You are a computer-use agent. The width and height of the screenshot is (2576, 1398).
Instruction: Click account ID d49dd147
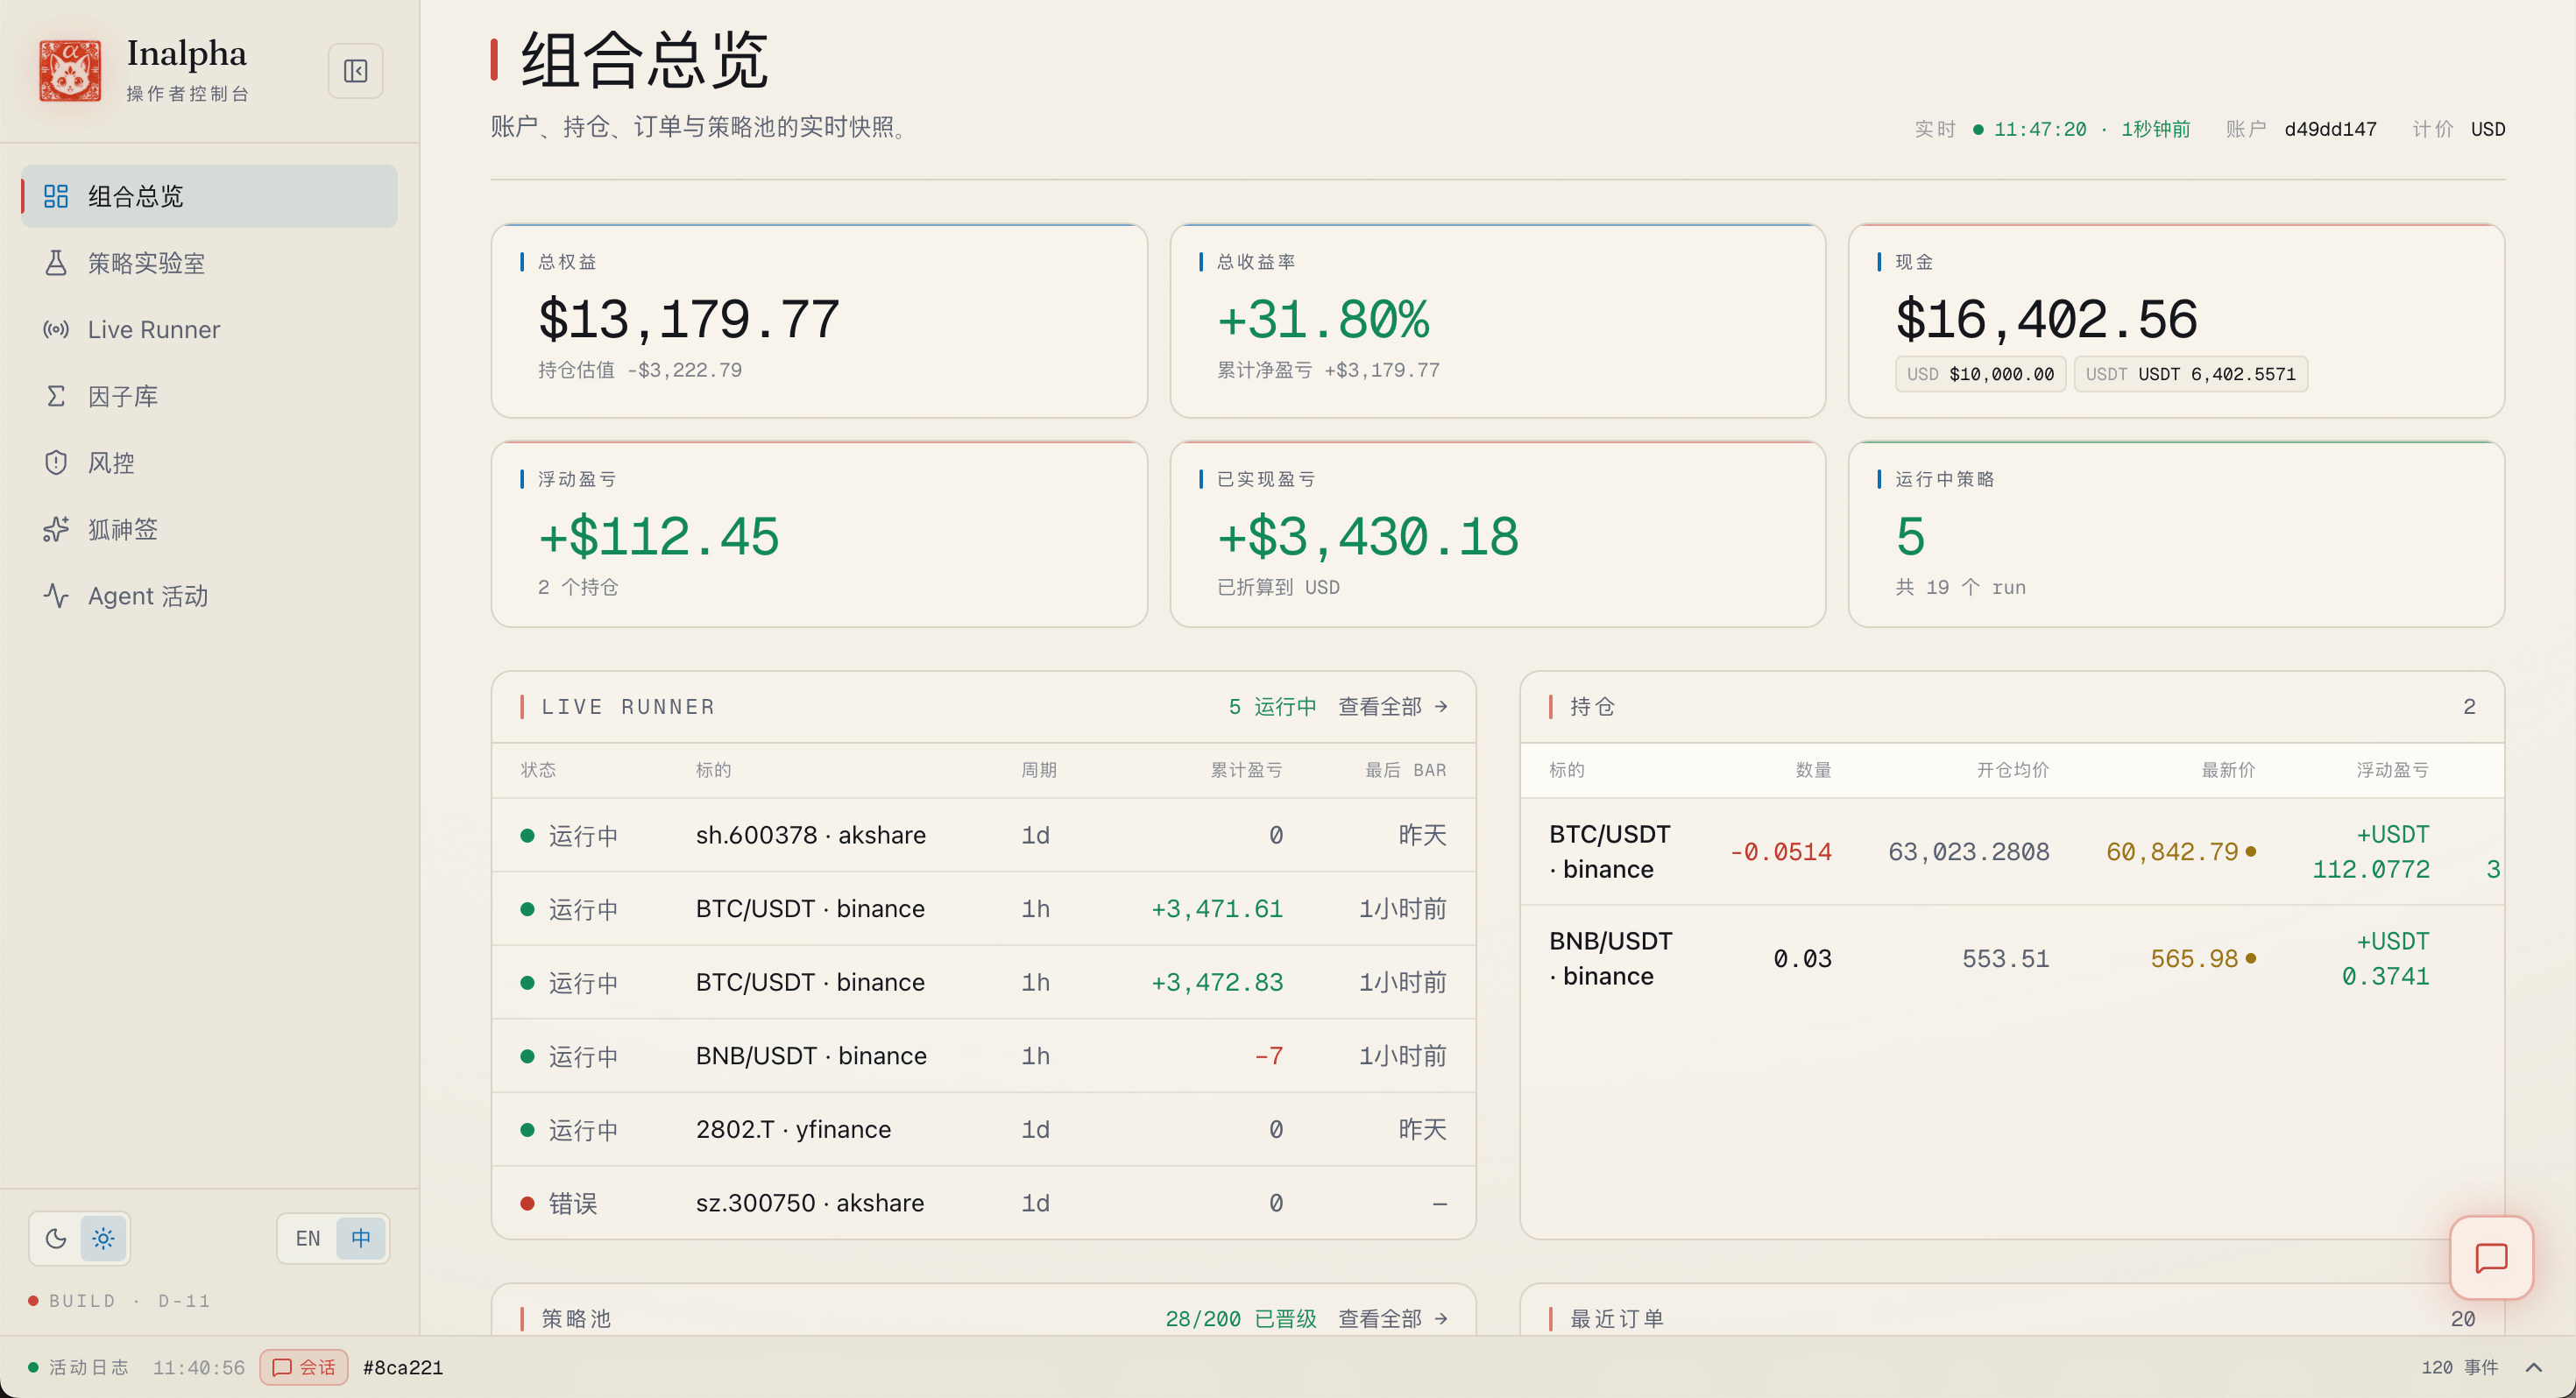2330,129
